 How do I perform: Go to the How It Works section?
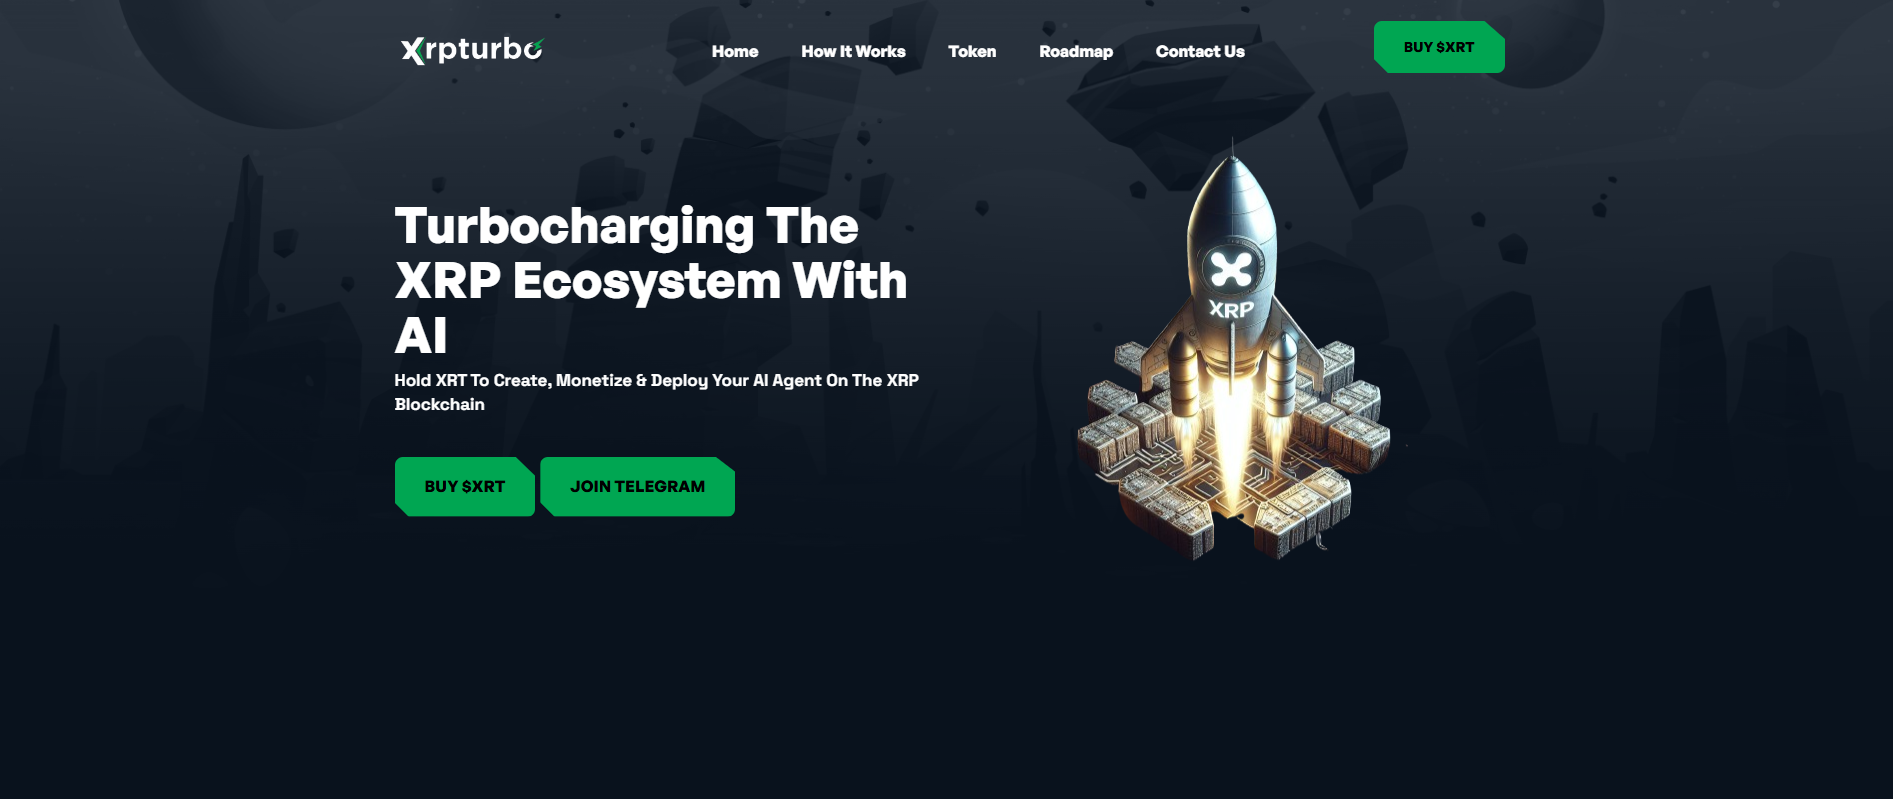pos(853,51)
